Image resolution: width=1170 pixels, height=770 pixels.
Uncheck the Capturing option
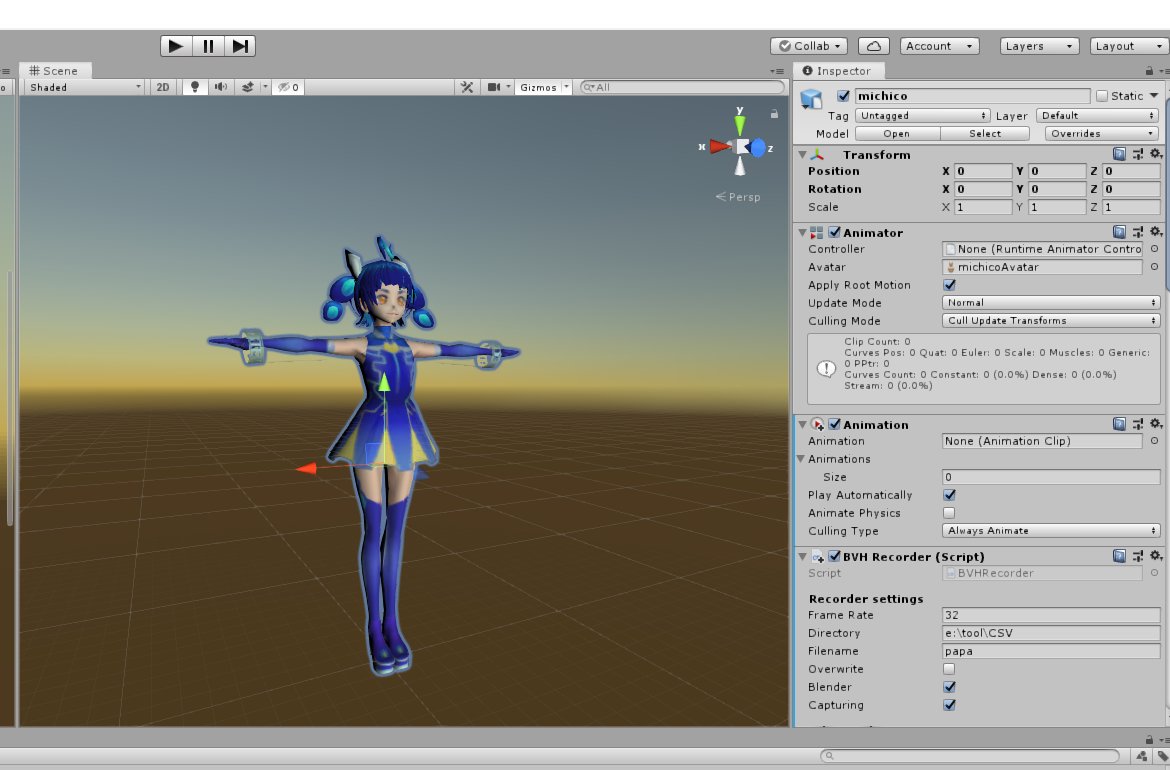pos(949,704)
